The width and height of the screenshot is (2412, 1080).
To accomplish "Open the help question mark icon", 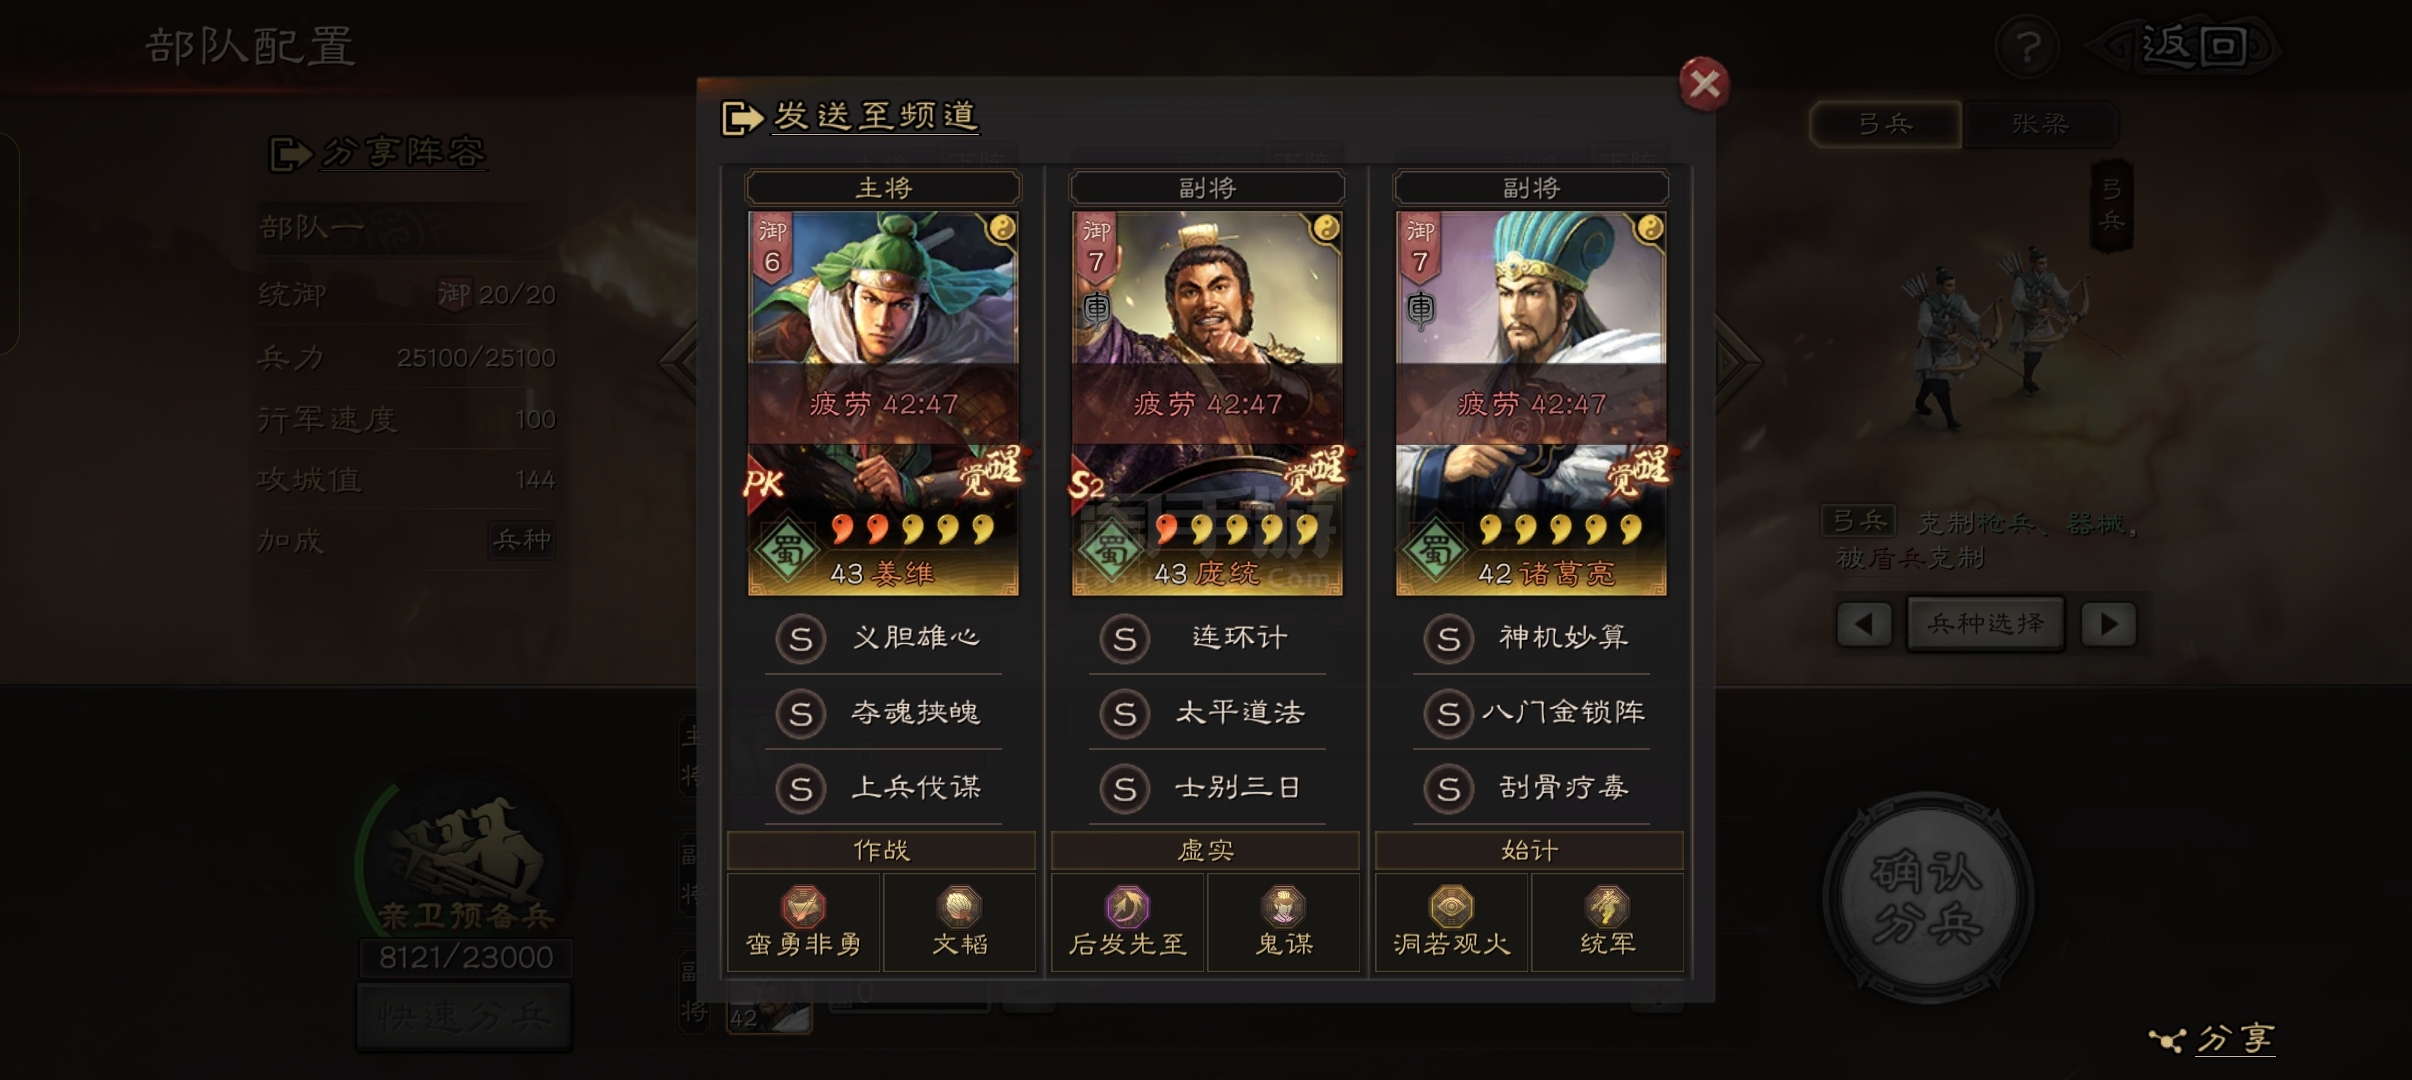I will [2027, 46].
